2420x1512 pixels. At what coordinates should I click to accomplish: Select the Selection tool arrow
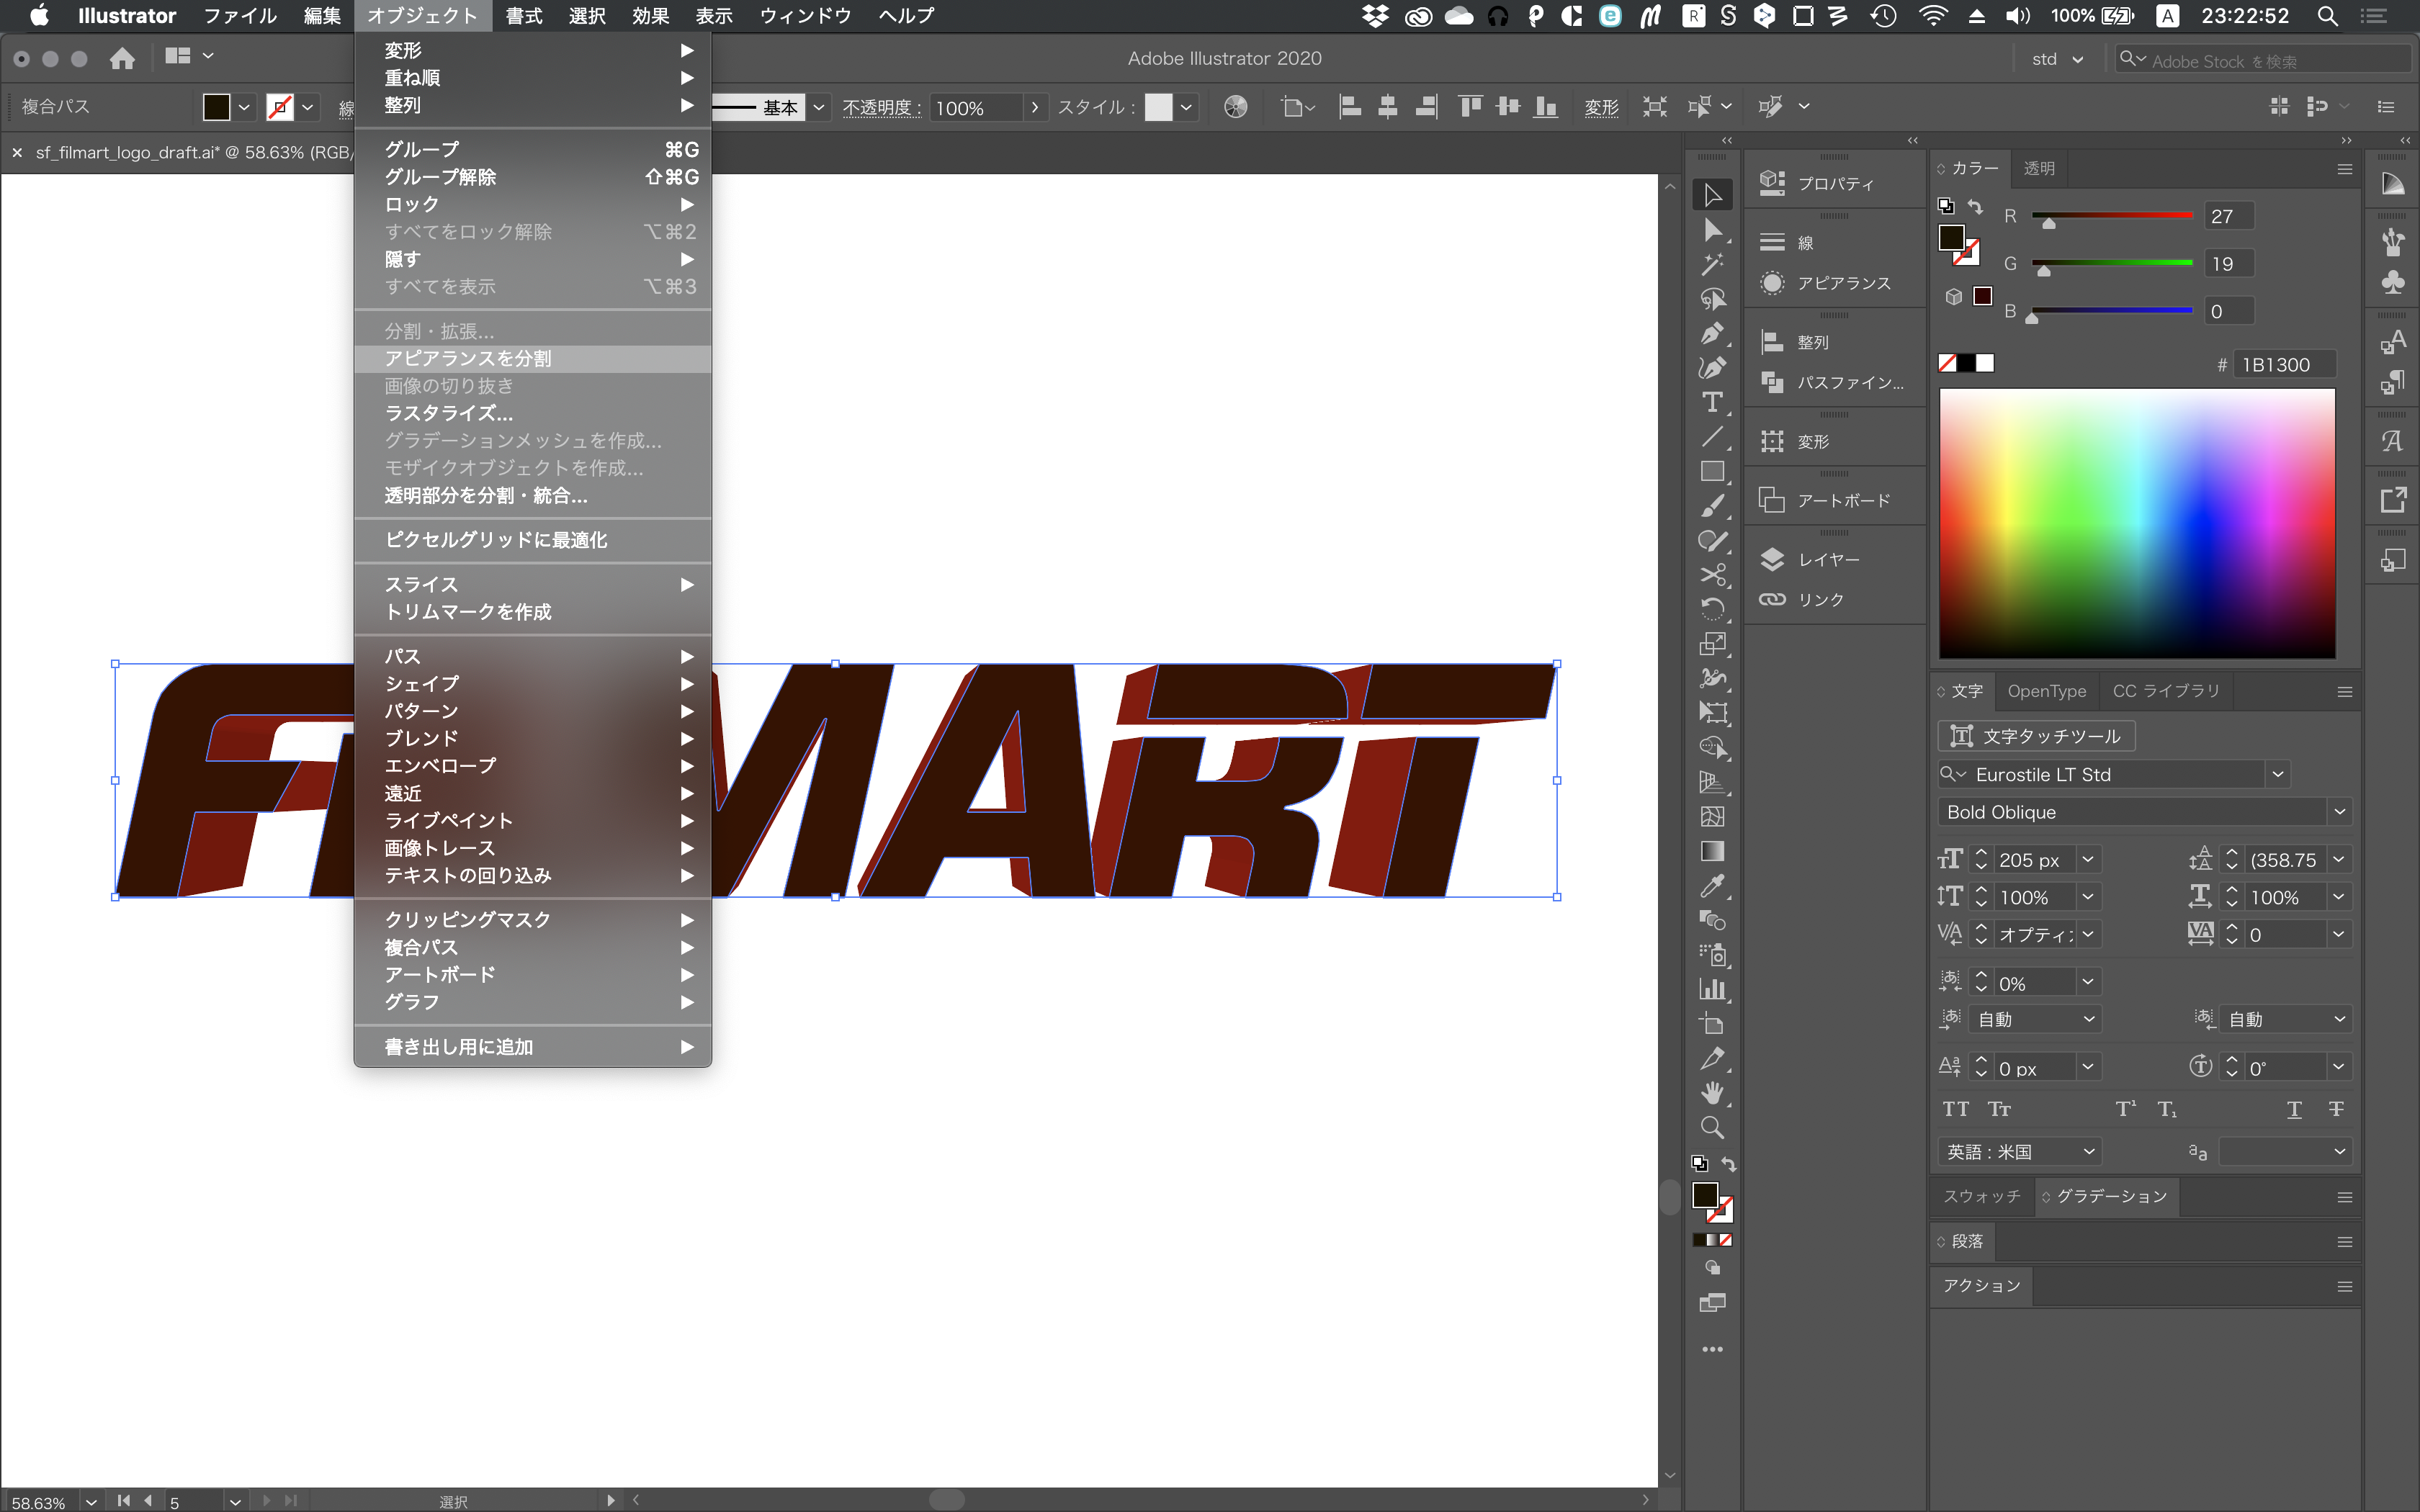[1712, 194]
